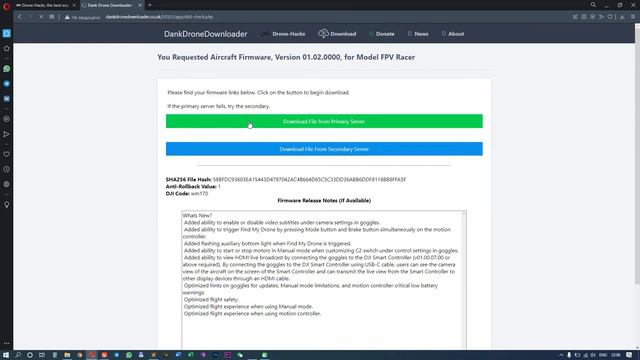Open History clock in the sidebar
The height and width of the screenshot is (360, 640).
pos(7,169)
